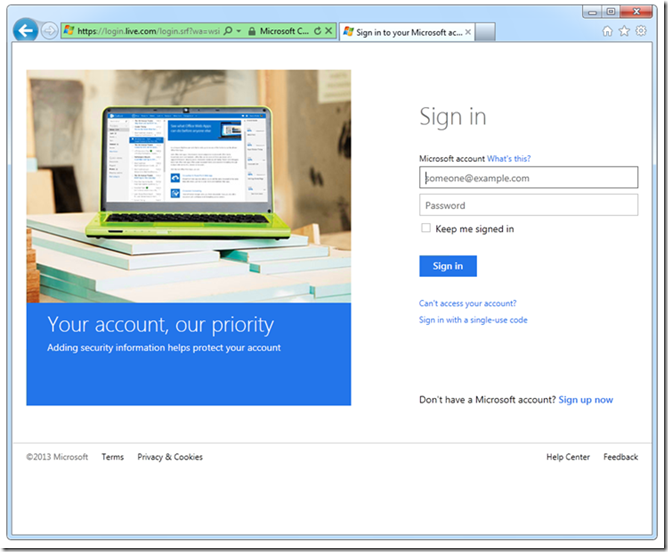
Task: Click the Microsoft C... certificate label
Action: tap(284, 31)
